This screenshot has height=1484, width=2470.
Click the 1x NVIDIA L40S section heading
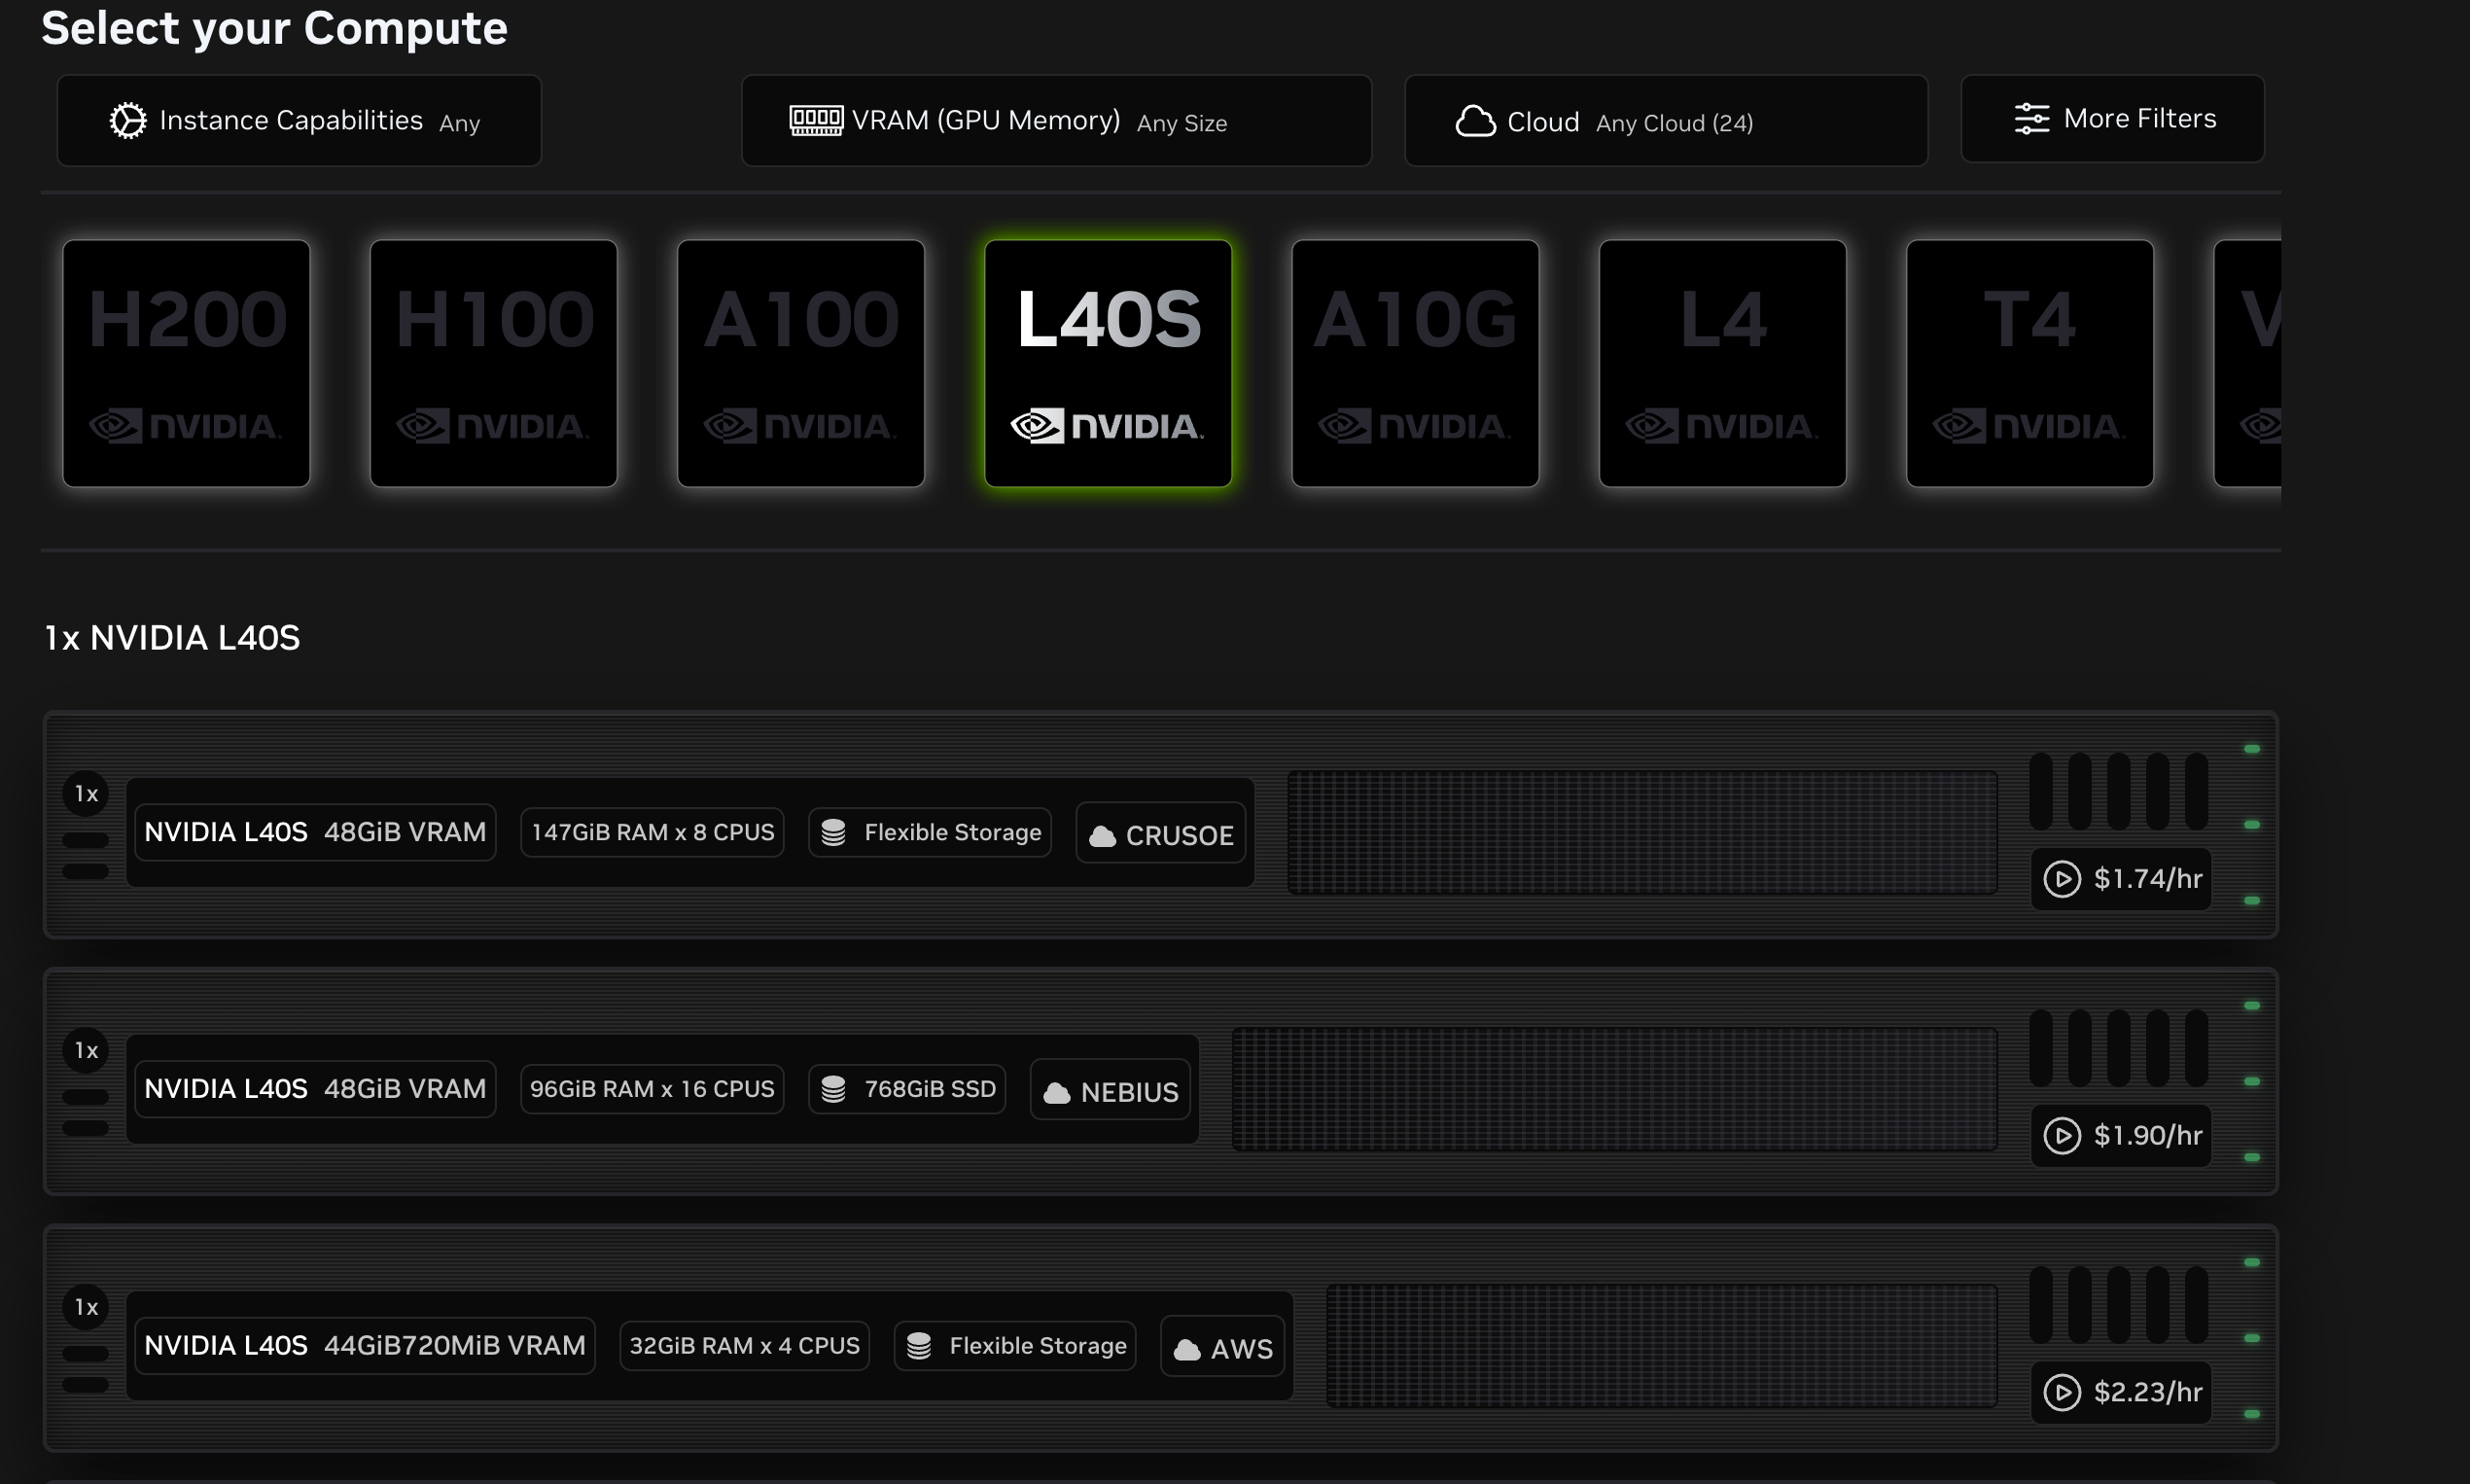[172, 638]
